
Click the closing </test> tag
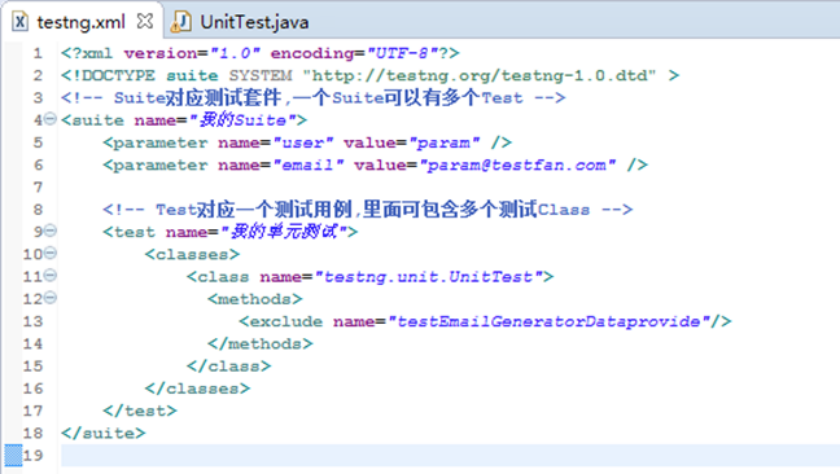point(139,411)
